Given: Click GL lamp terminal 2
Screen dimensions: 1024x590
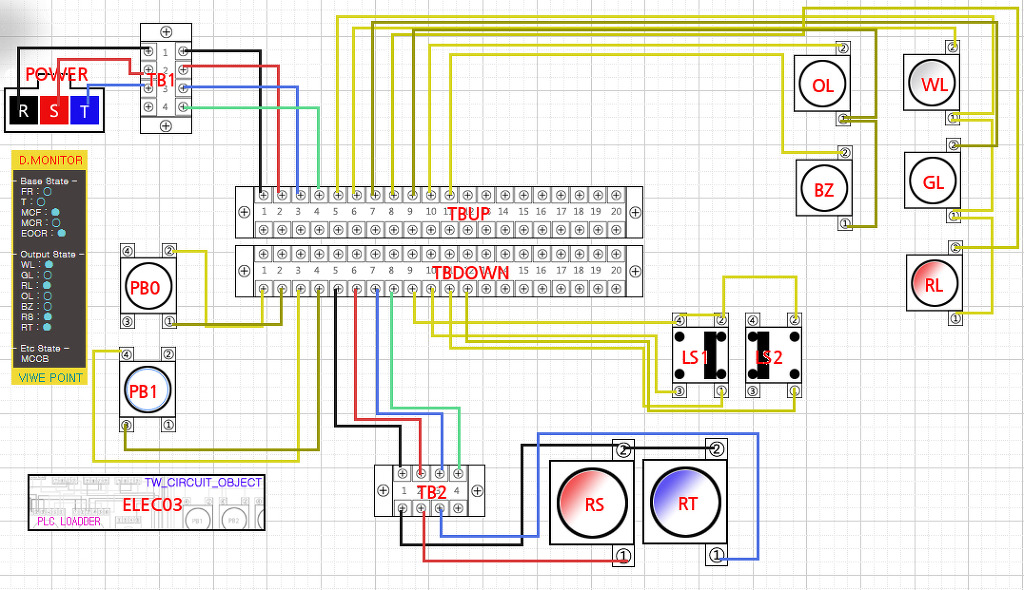Looking at the screenshot, I should click(x=954, y=145).
